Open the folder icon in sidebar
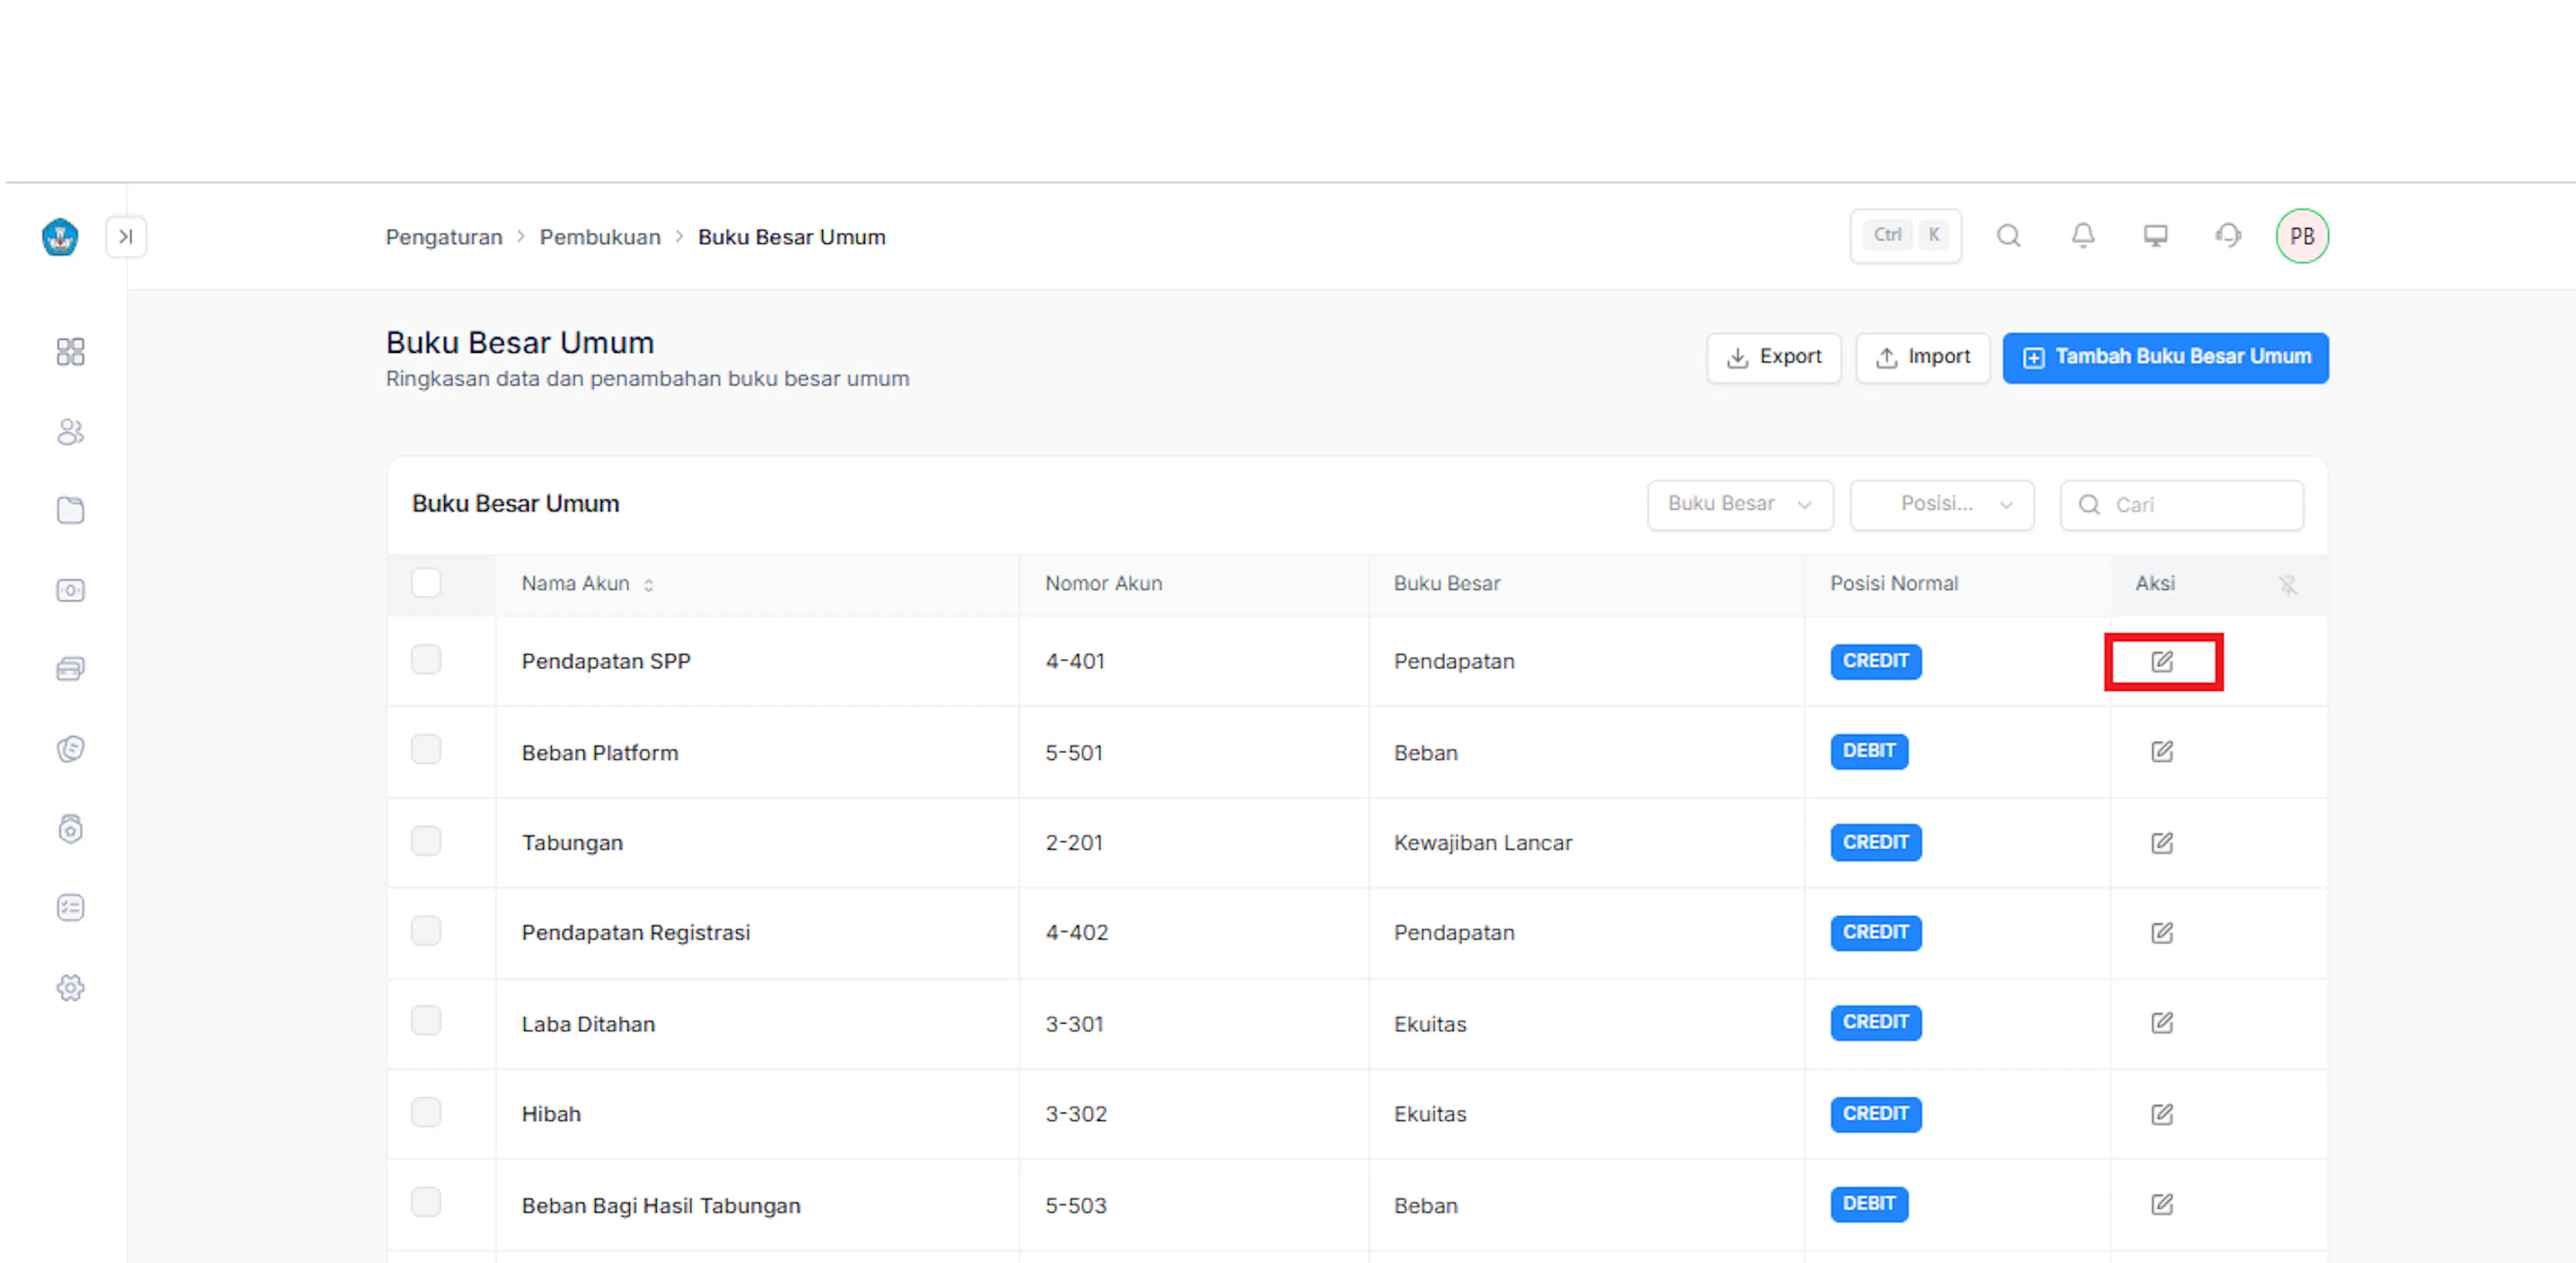 pyautogui.click(x=70, y=510)
